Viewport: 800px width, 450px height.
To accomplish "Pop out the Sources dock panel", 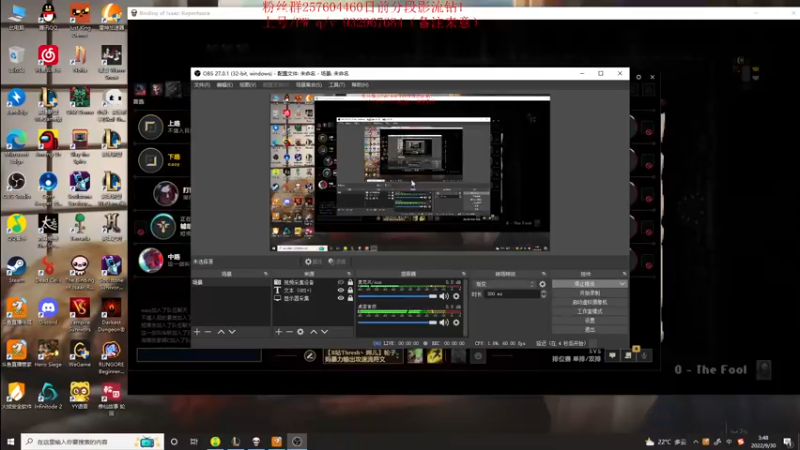I will pos(349,274).
